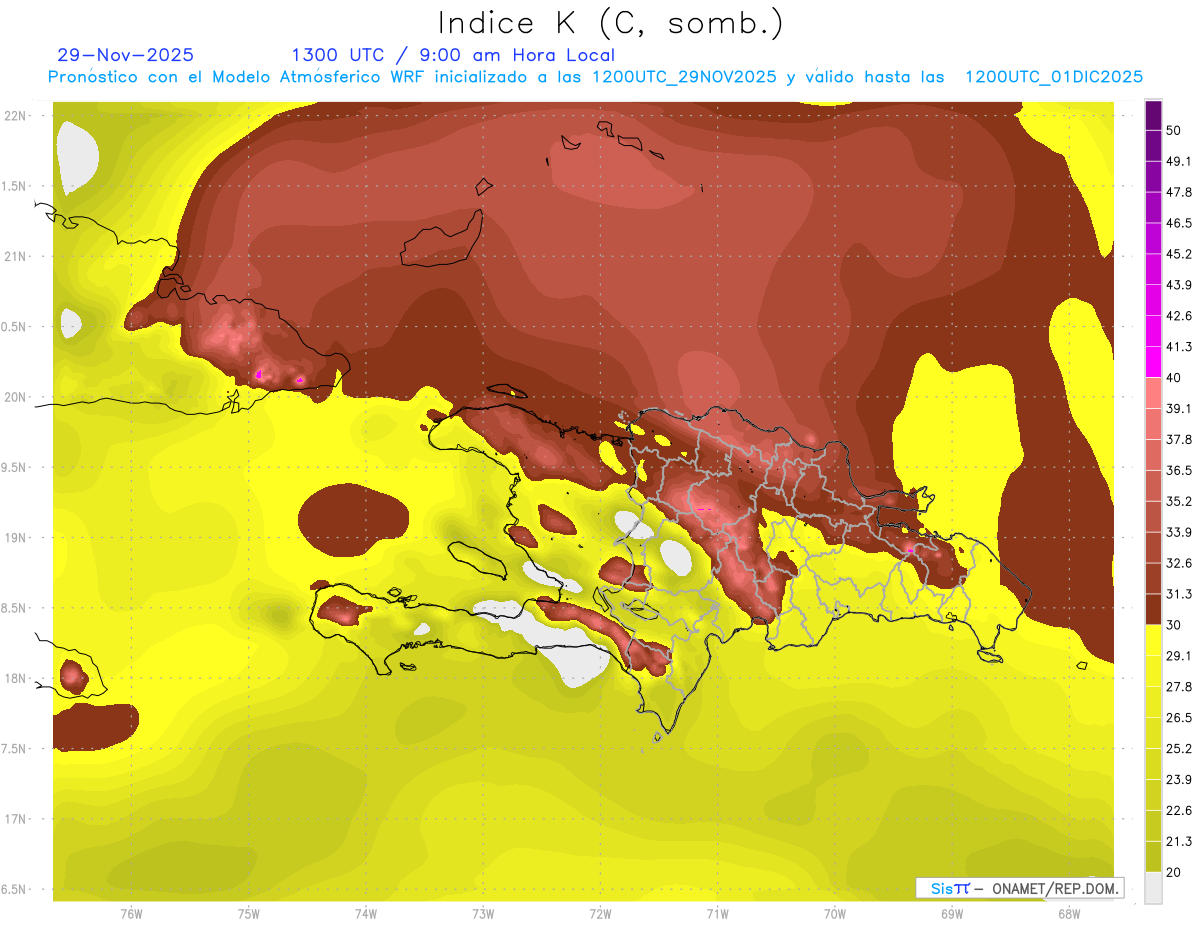The height and width of the screenshot is (927, 1200).
Task: Click the '35.2' colour scale label
Action: pos(1179,501)
